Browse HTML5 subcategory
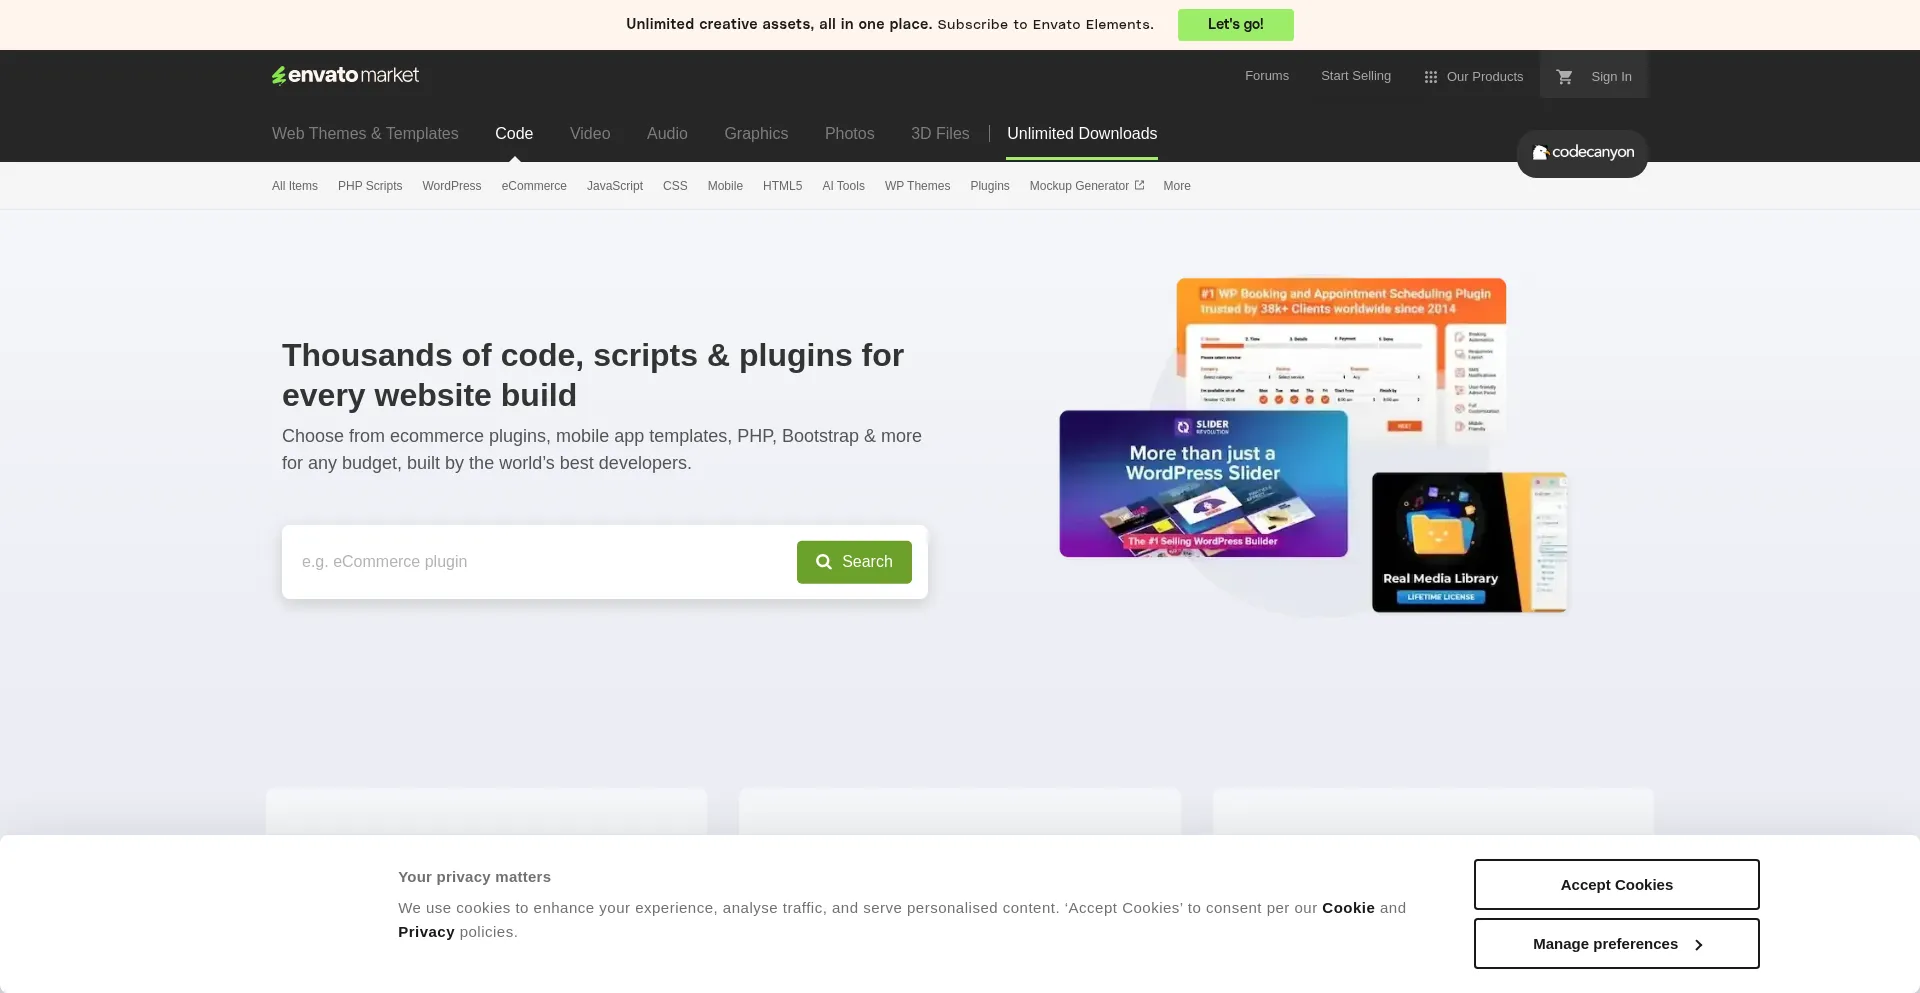The height and width of the screenshot is (993, 1920). coord(783,186)
